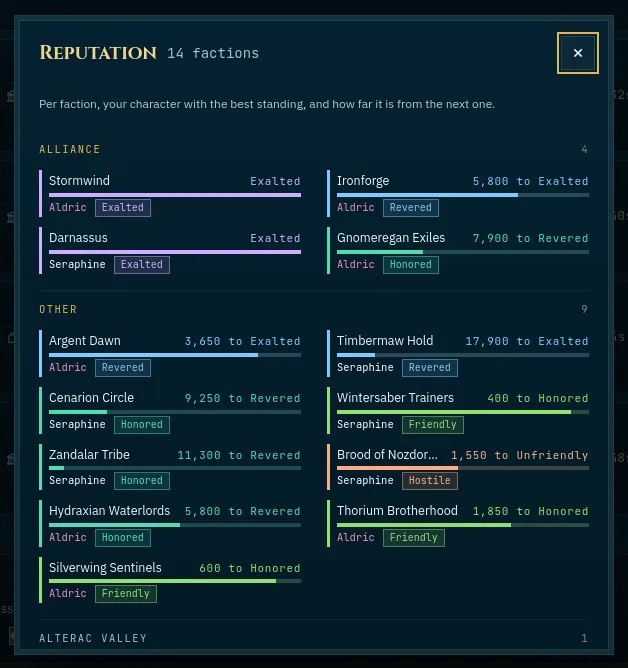
Task: Open the Silverwing Sentinels faction entry
Action: 170,580
